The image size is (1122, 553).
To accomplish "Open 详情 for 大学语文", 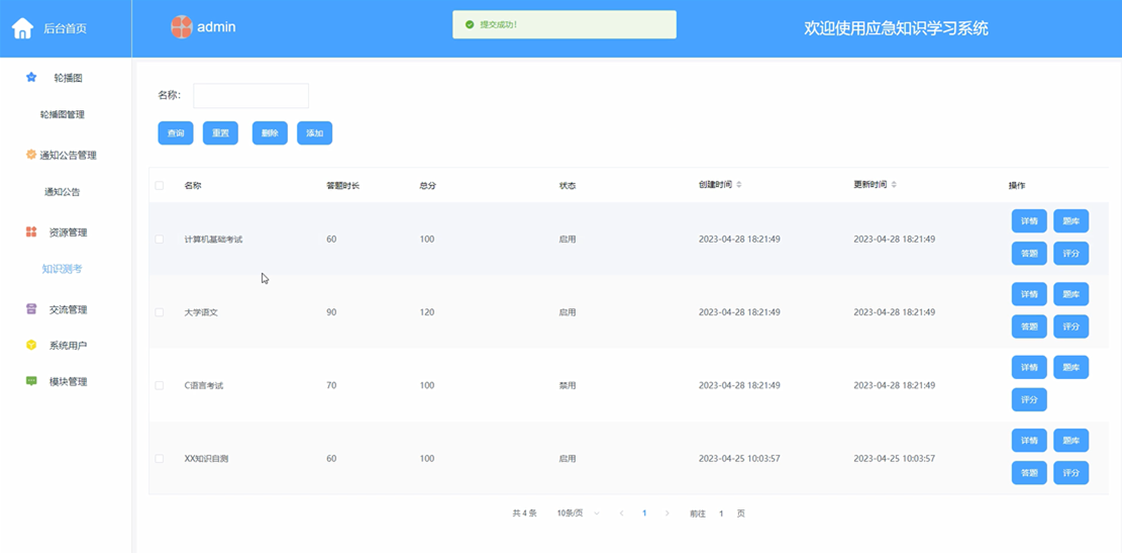I will [1029, 294].
